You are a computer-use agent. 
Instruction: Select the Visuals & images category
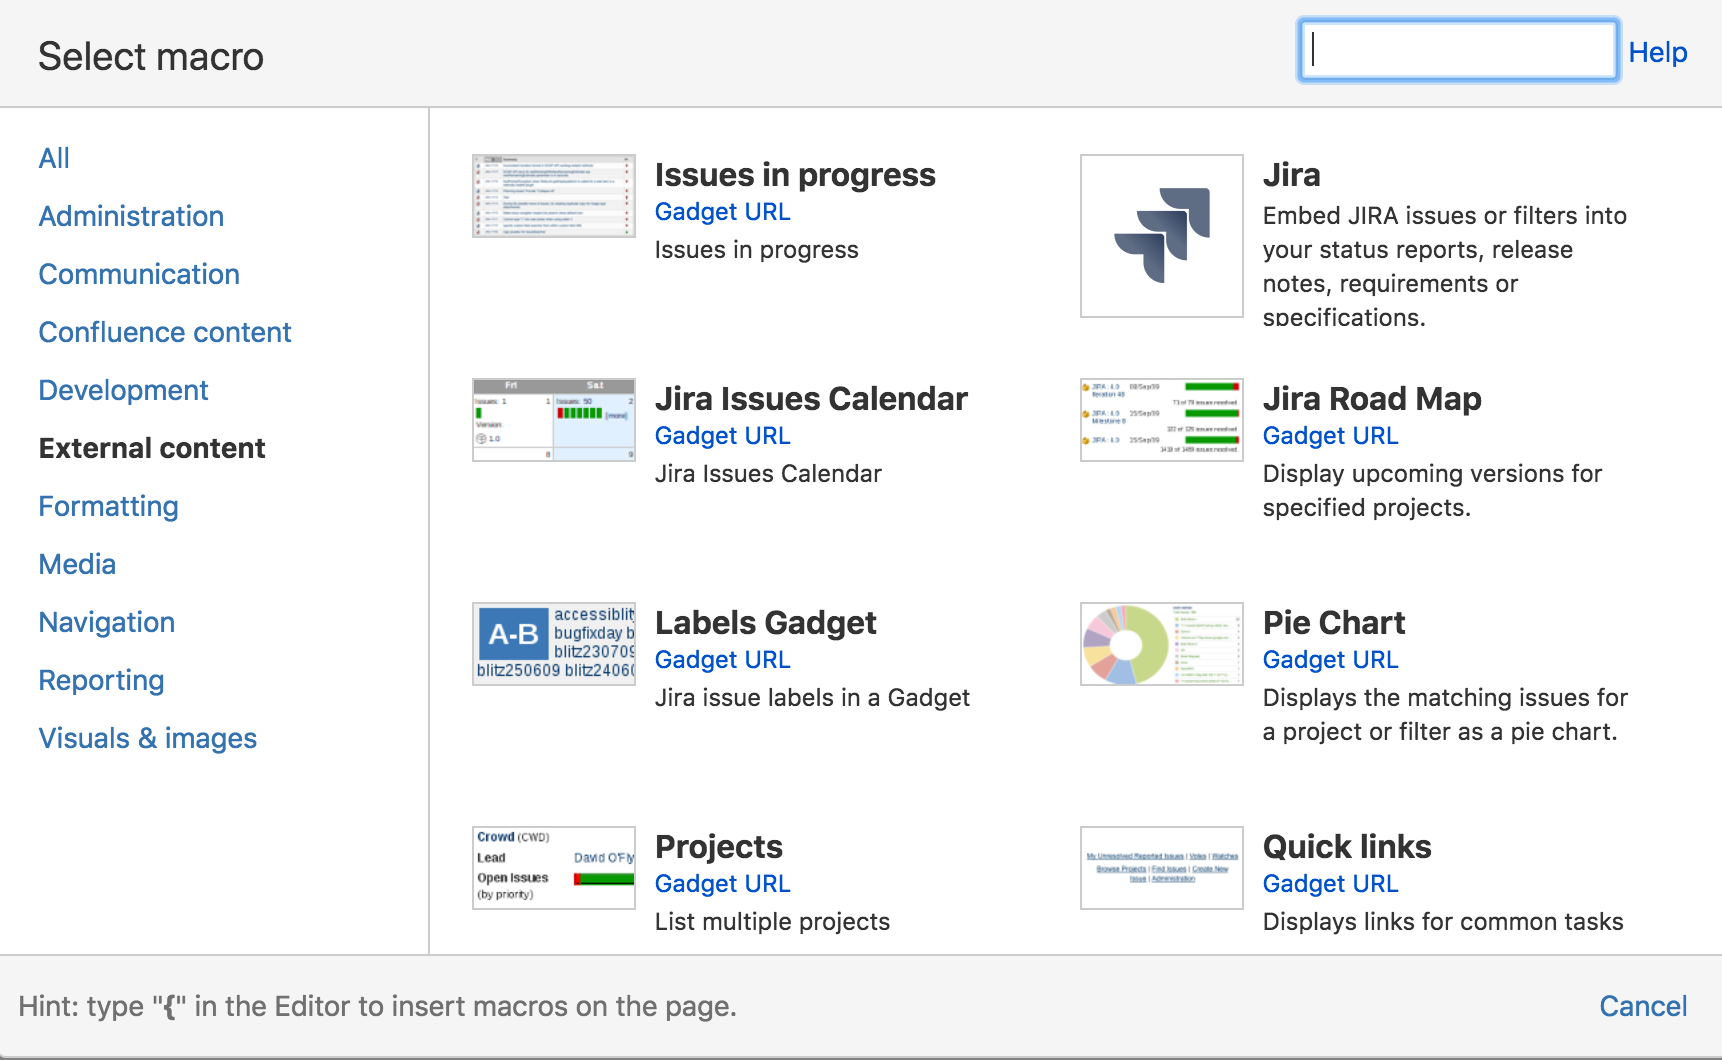tap(147, 738)
